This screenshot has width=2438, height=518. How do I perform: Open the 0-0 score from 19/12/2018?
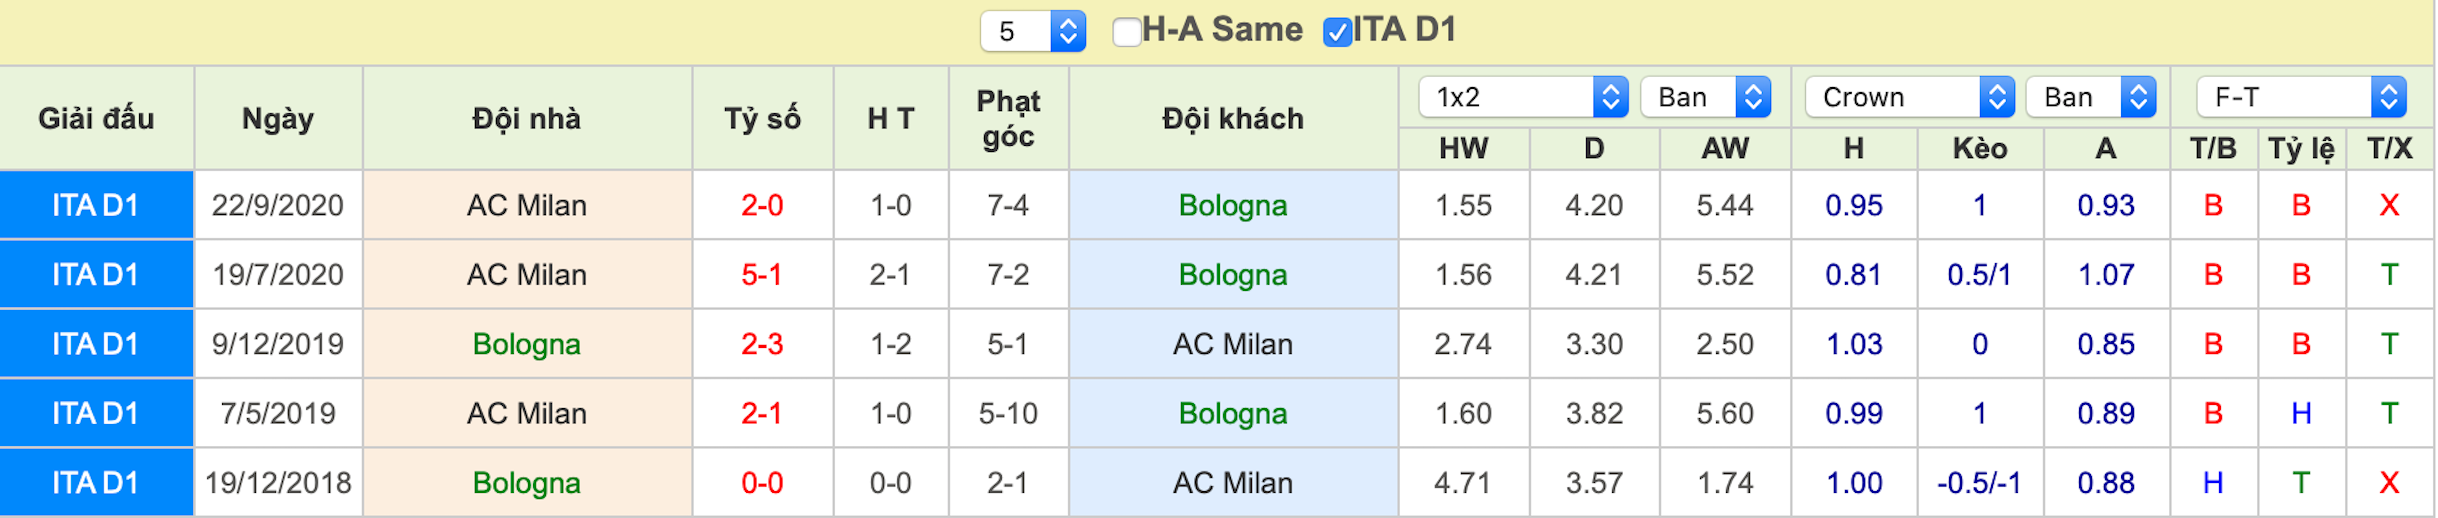pos(762,483)
